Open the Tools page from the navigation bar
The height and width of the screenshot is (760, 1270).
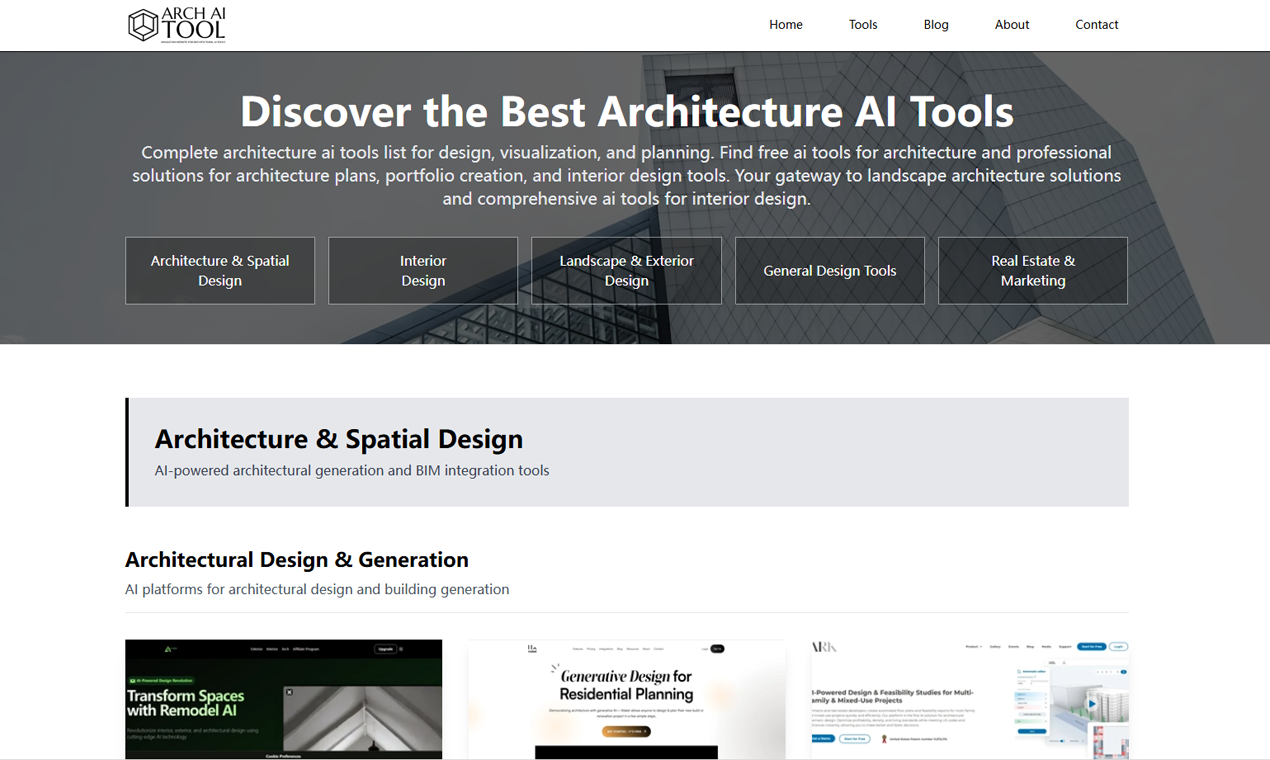(x=863, y=24)
